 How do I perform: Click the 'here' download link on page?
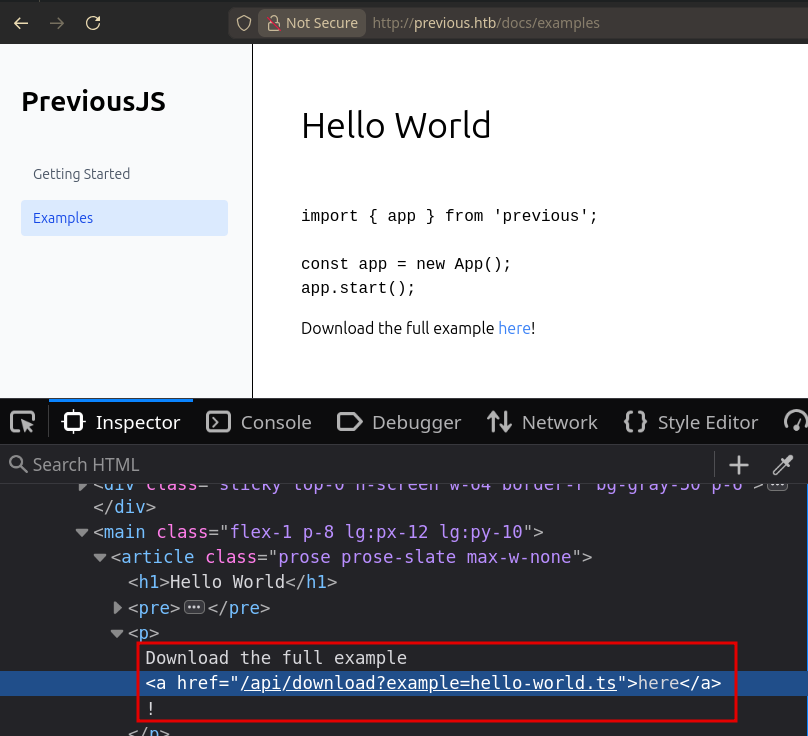(514, 328)
